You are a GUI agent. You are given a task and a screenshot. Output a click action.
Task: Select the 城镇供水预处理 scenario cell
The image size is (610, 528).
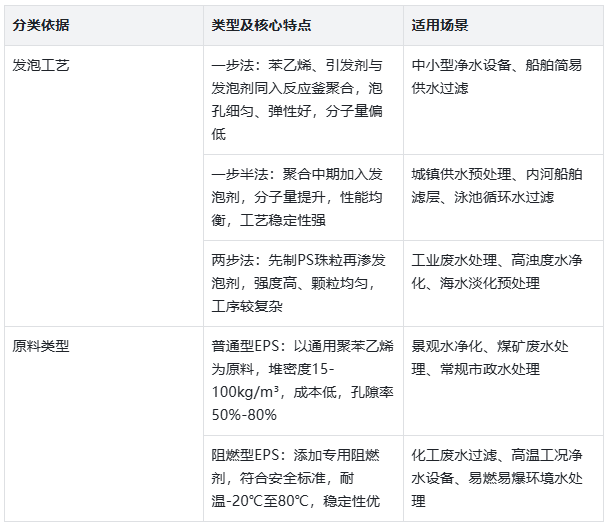[x=504, y=186]
